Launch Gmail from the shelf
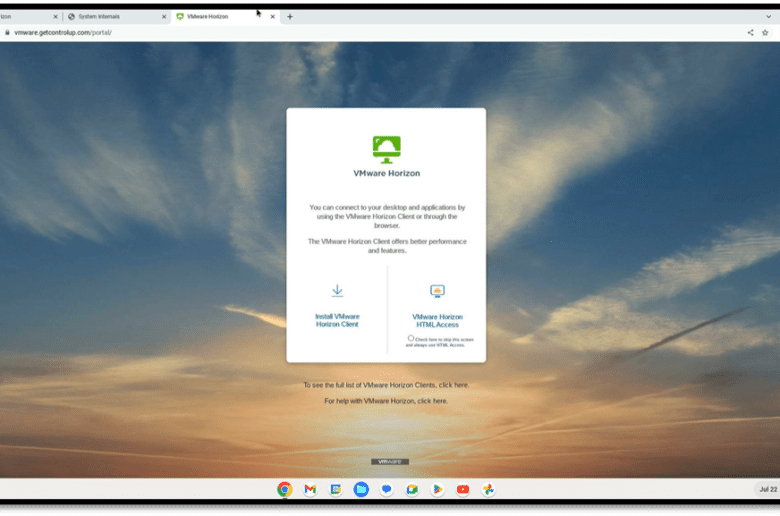 [310, 489]
